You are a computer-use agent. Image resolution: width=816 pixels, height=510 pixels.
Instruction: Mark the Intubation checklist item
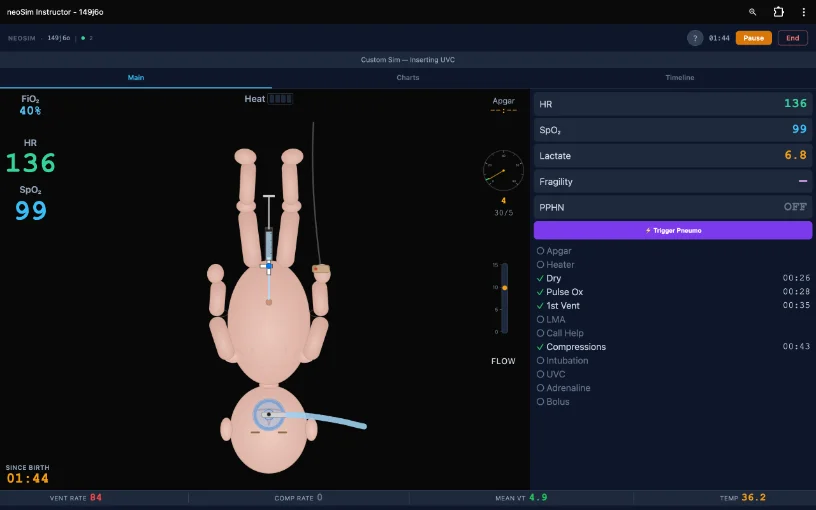[563, 361]
